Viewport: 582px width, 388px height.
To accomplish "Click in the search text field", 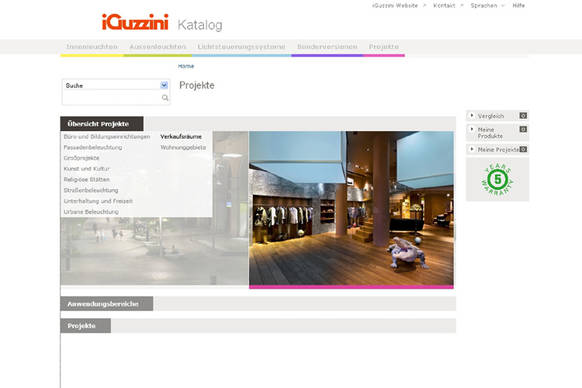I will 112,98.
